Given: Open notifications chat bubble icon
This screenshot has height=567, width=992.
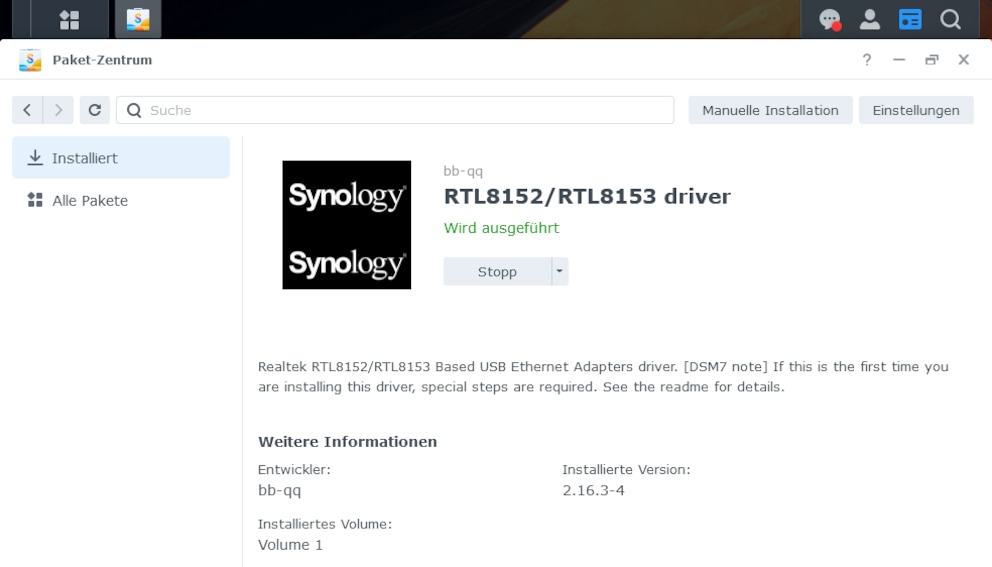Looking at the screenshot, I should tap(829, 20).
